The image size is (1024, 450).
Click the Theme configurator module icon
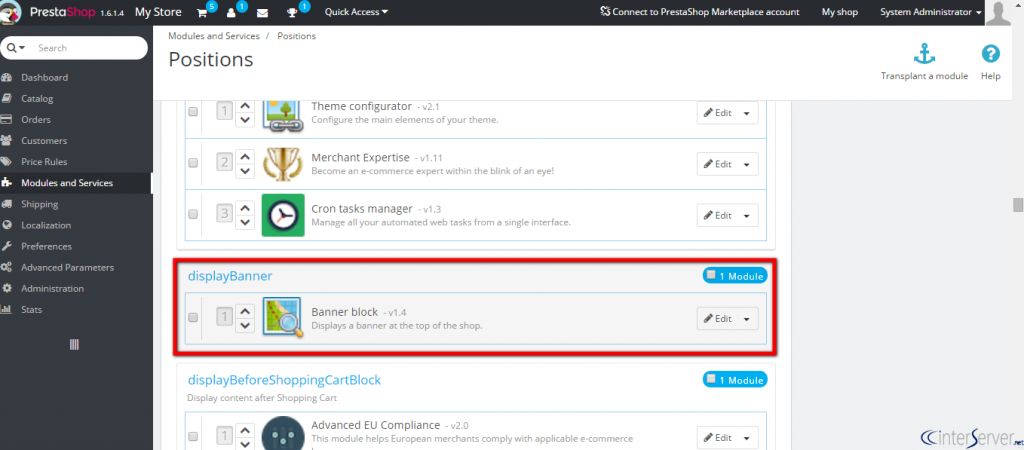coord(282,114)
